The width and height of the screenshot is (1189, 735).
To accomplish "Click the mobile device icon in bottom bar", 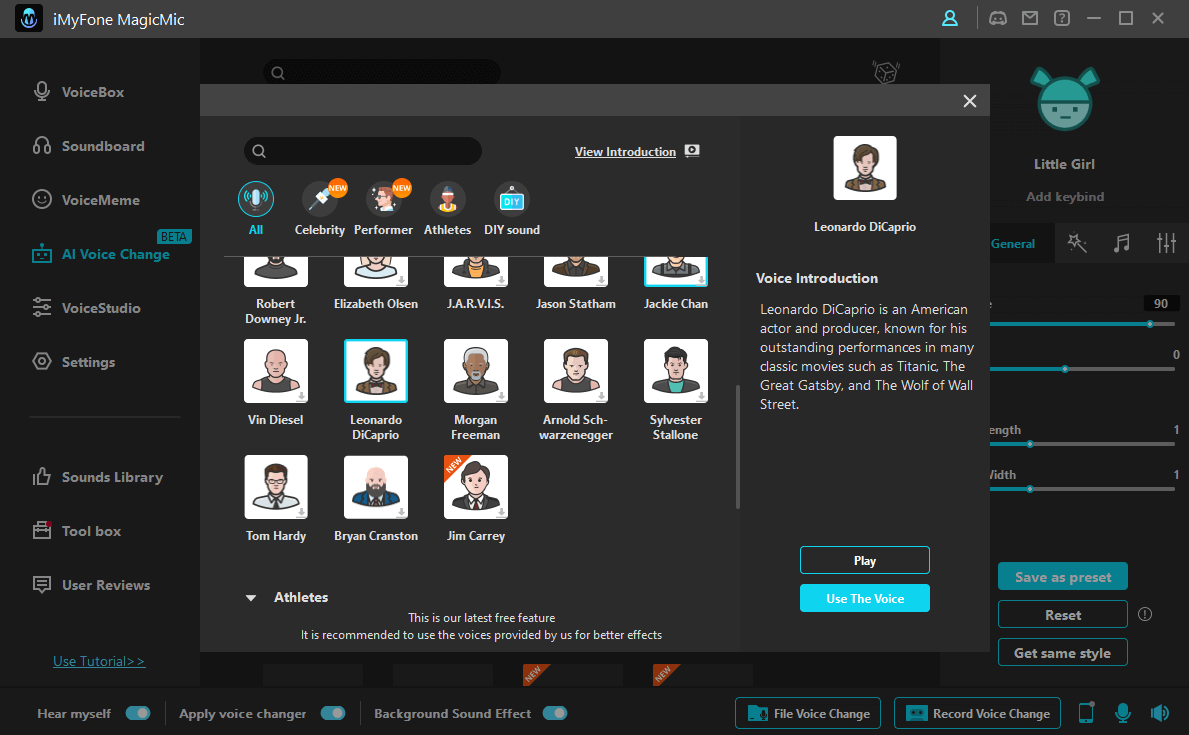I will click(x=1086, y=713).
